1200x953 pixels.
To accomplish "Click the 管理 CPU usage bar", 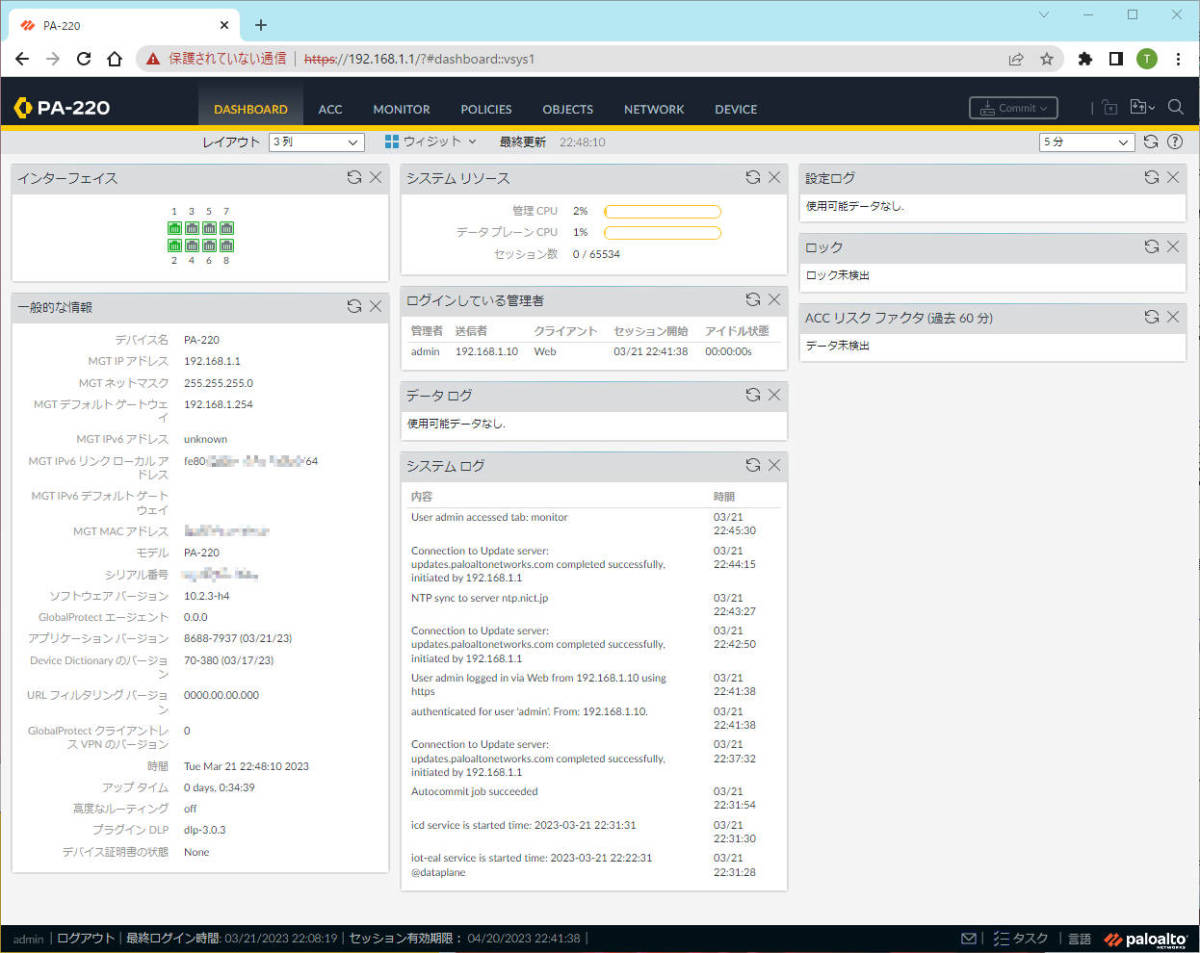I will [662, 211].
